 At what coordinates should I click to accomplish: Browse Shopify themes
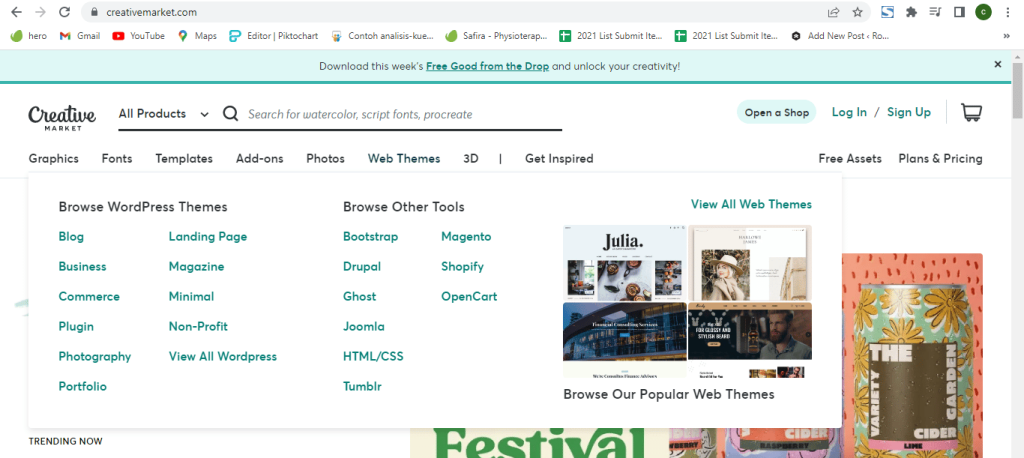click(x=462, y=267)
